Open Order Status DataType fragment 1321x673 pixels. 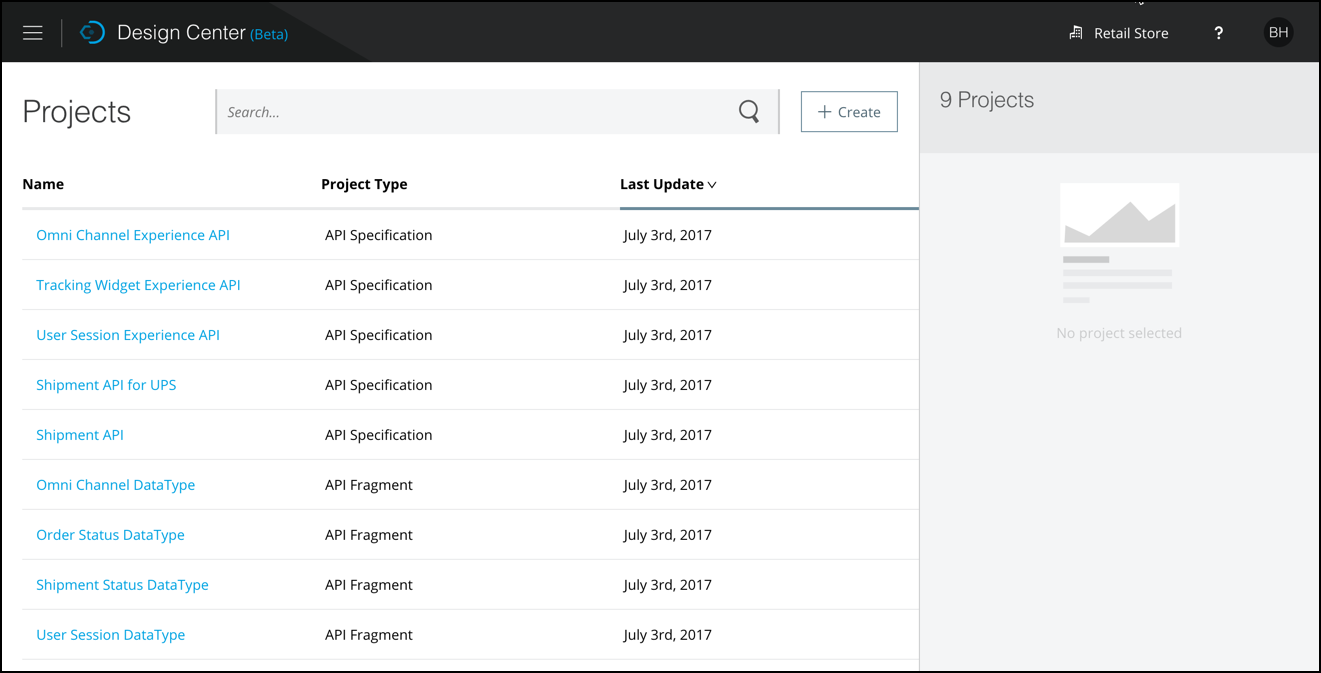[x=110, y=535]
